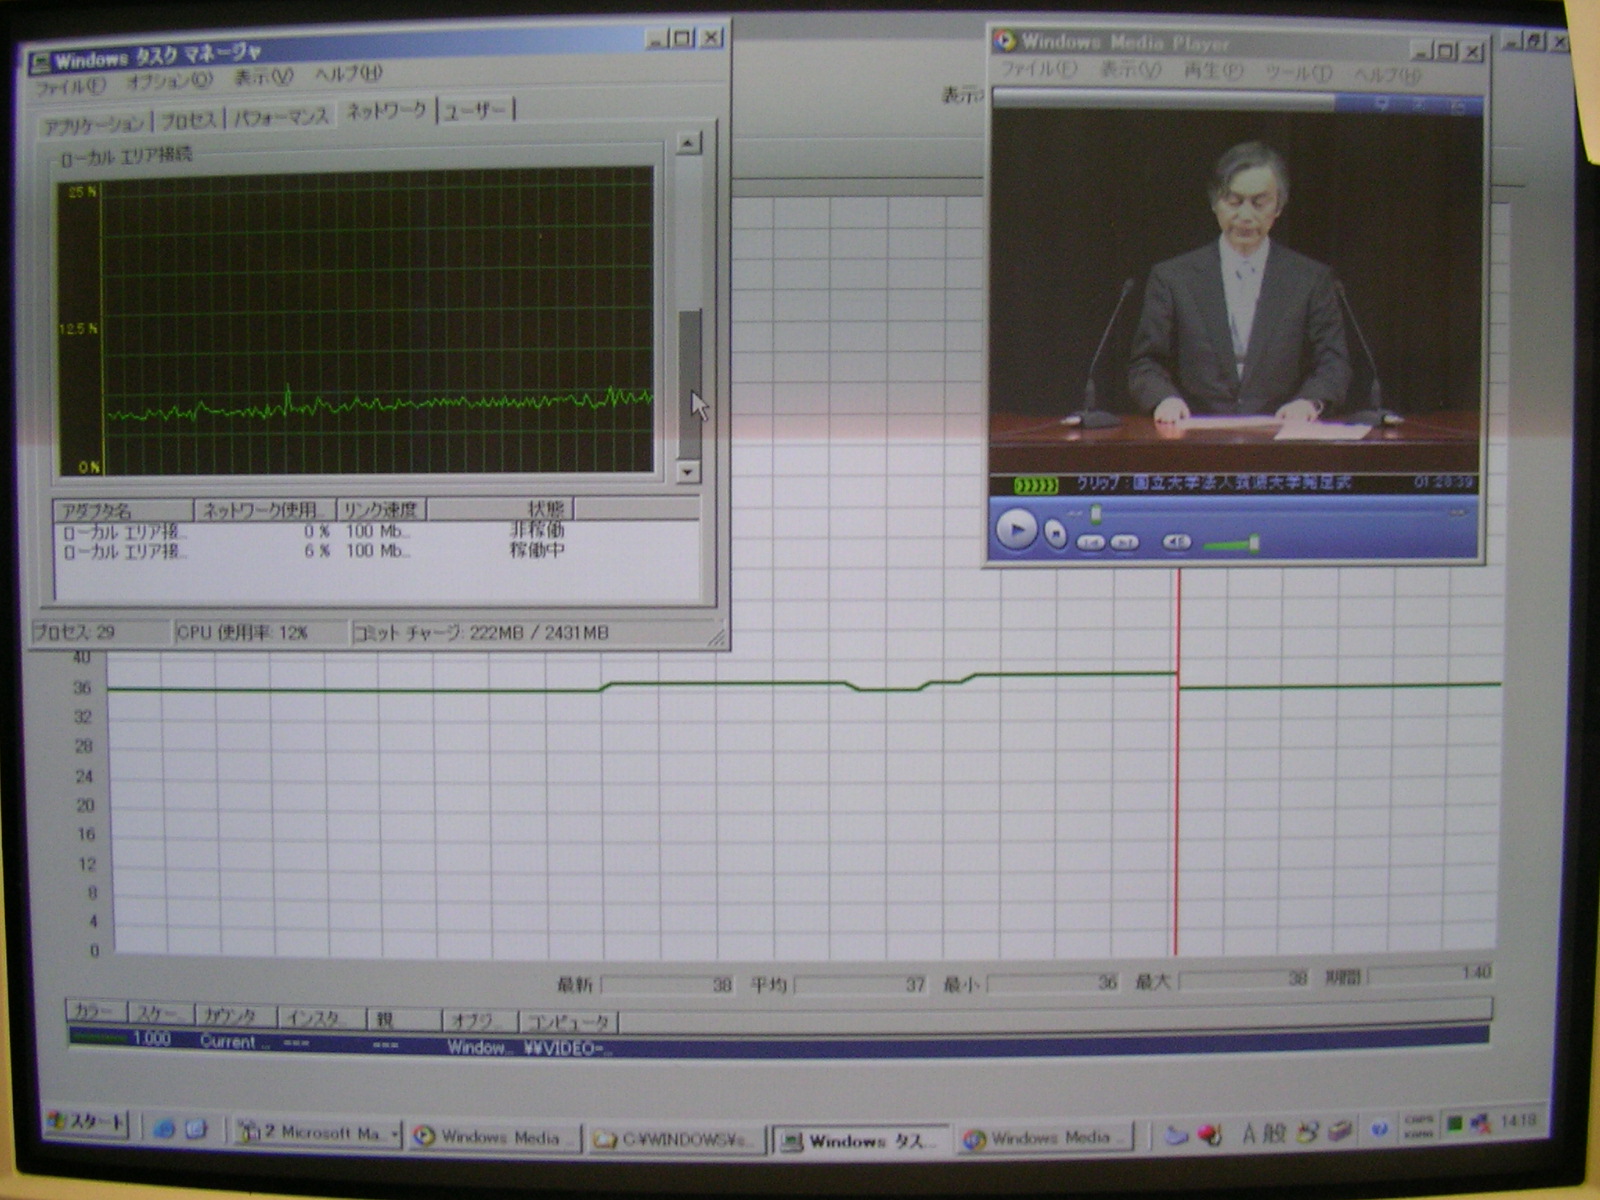Open オプション menu in Task Manager
The width and height of the screenshot is (1600, 1200).
tap(169, 81)
